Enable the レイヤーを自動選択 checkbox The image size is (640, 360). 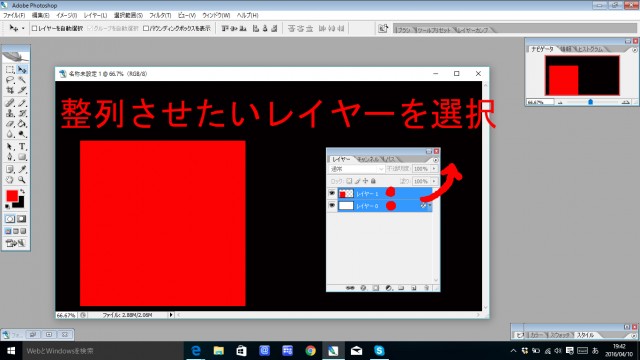point(35,28)
